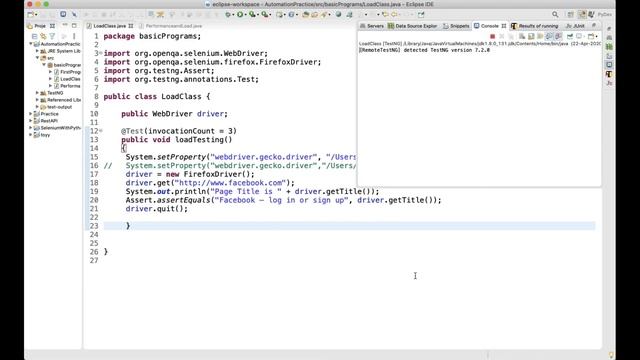
Task: Open the Run button dropdown arrow
Action: click(x=245, y=15)
